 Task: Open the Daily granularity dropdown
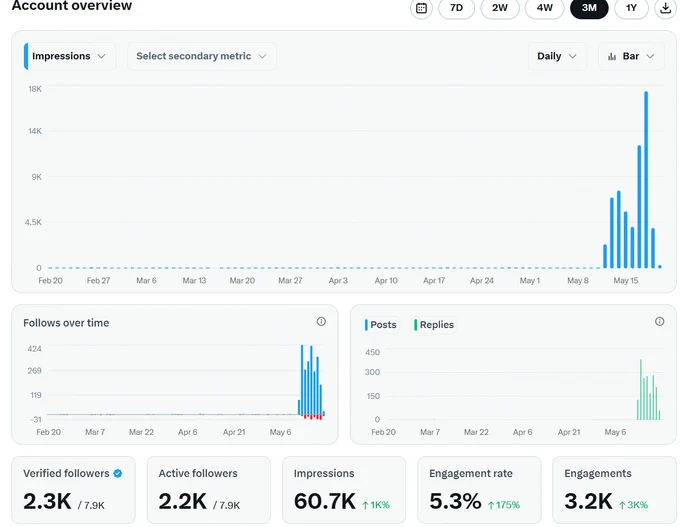point(557,56)
